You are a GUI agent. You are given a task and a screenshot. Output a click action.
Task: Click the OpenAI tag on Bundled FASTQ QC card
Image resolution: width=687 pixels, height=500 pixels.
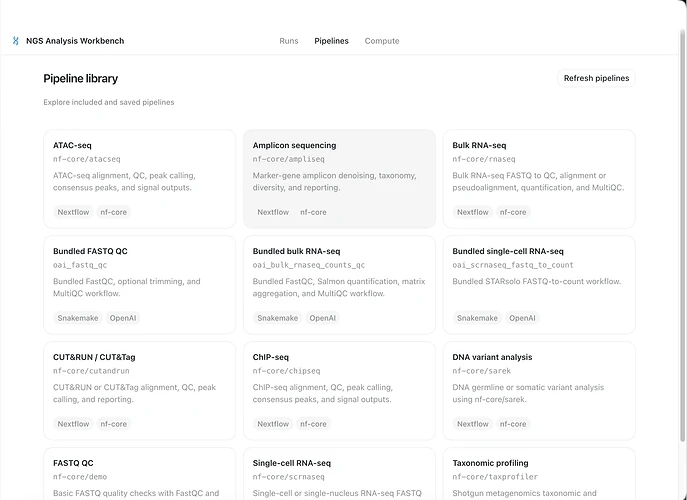coord(123,318)
